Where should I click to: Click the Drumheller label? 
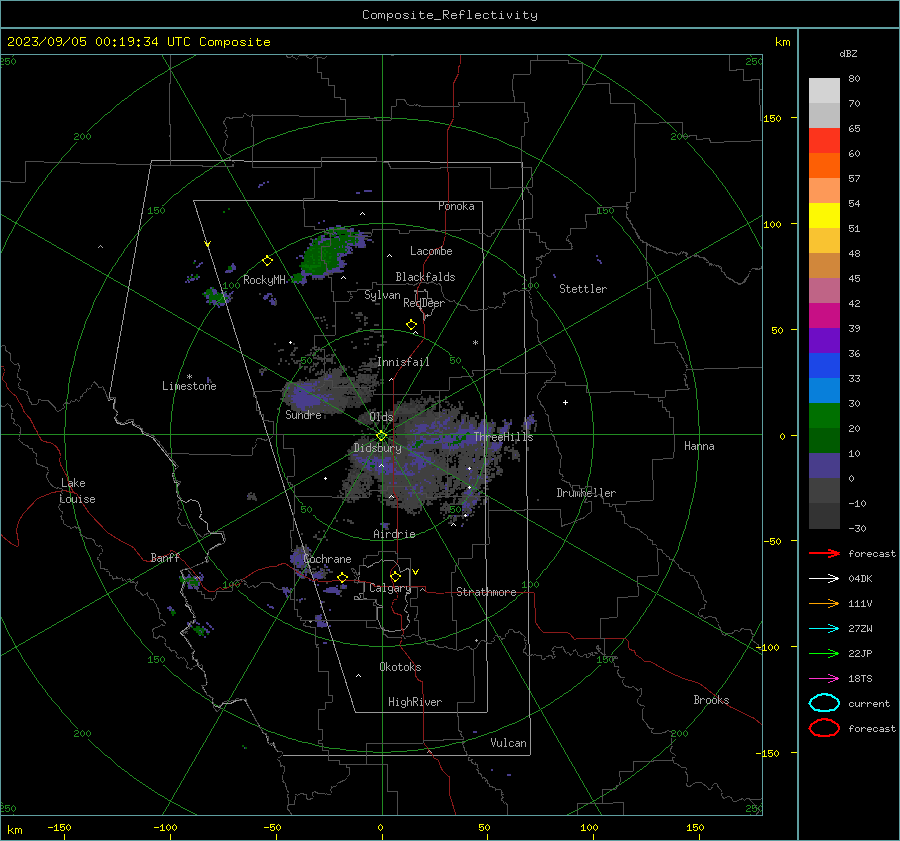click(585, 493)
